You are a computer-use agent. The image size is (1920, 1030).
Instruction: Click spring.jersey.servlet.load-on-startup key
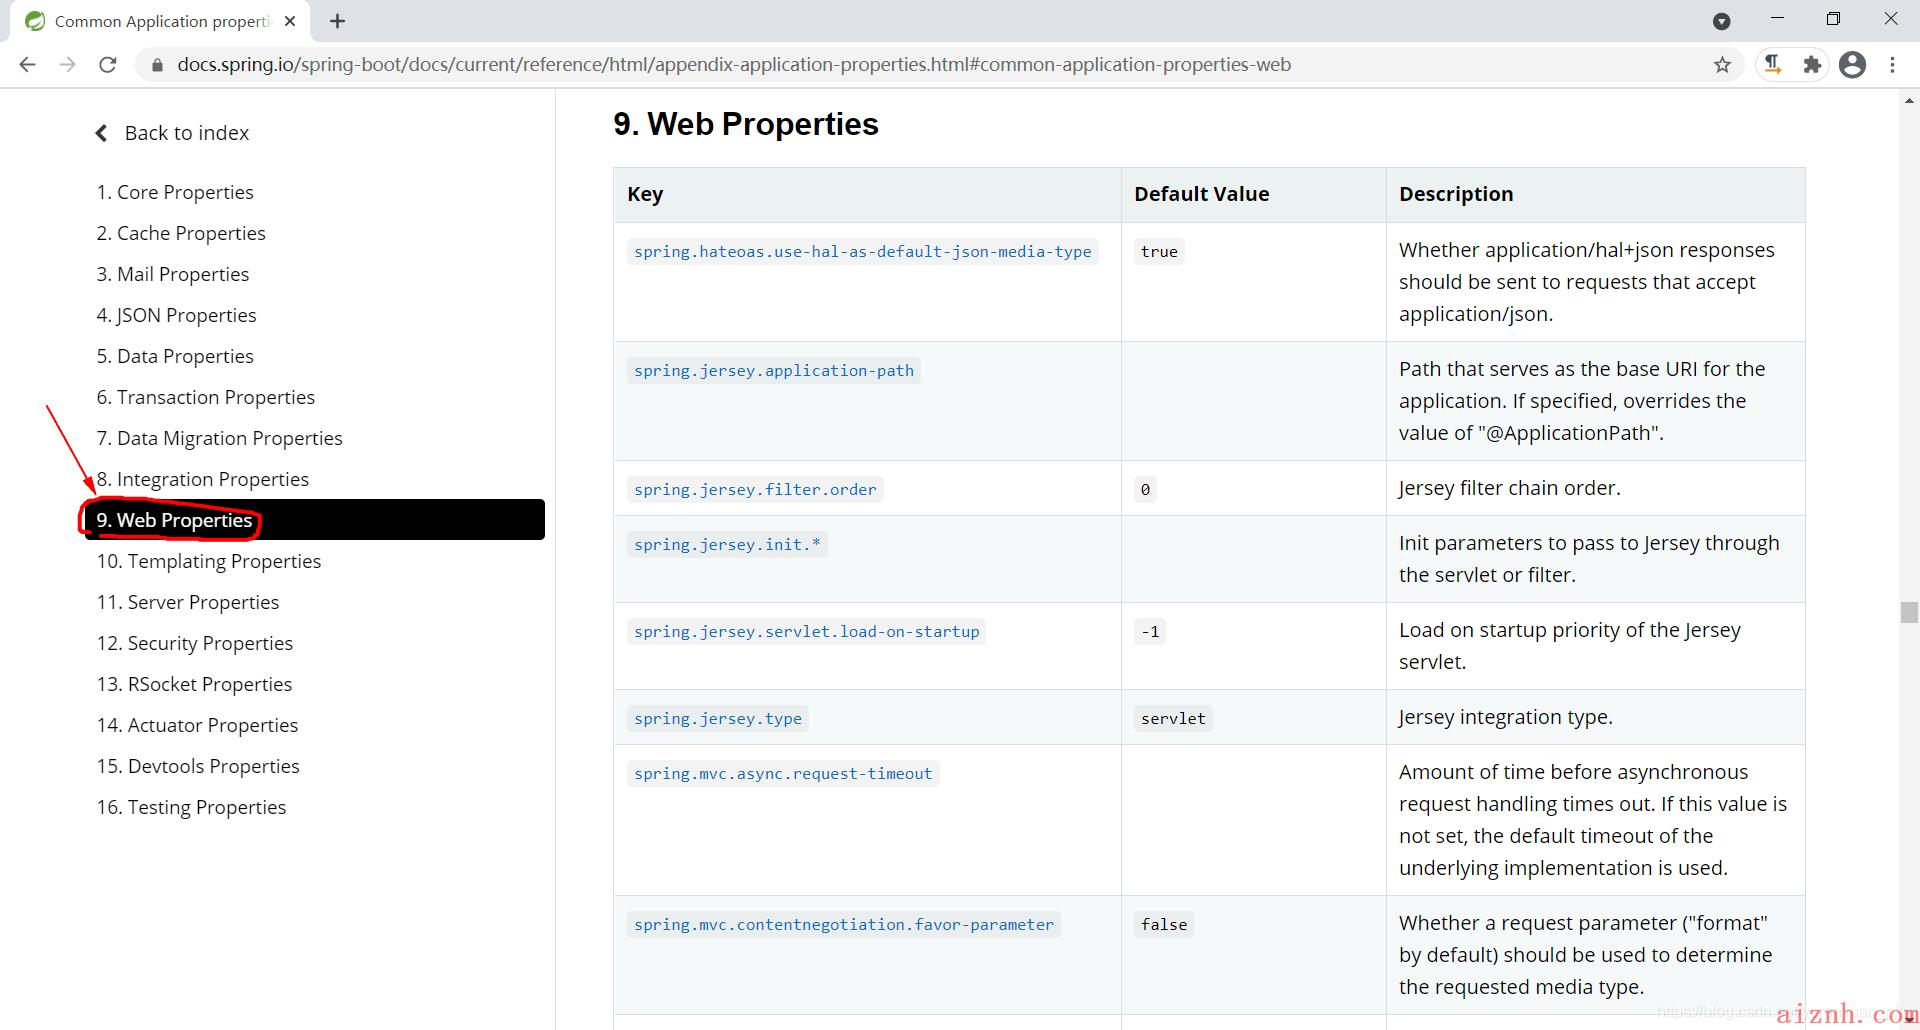[x=806, y=632]
